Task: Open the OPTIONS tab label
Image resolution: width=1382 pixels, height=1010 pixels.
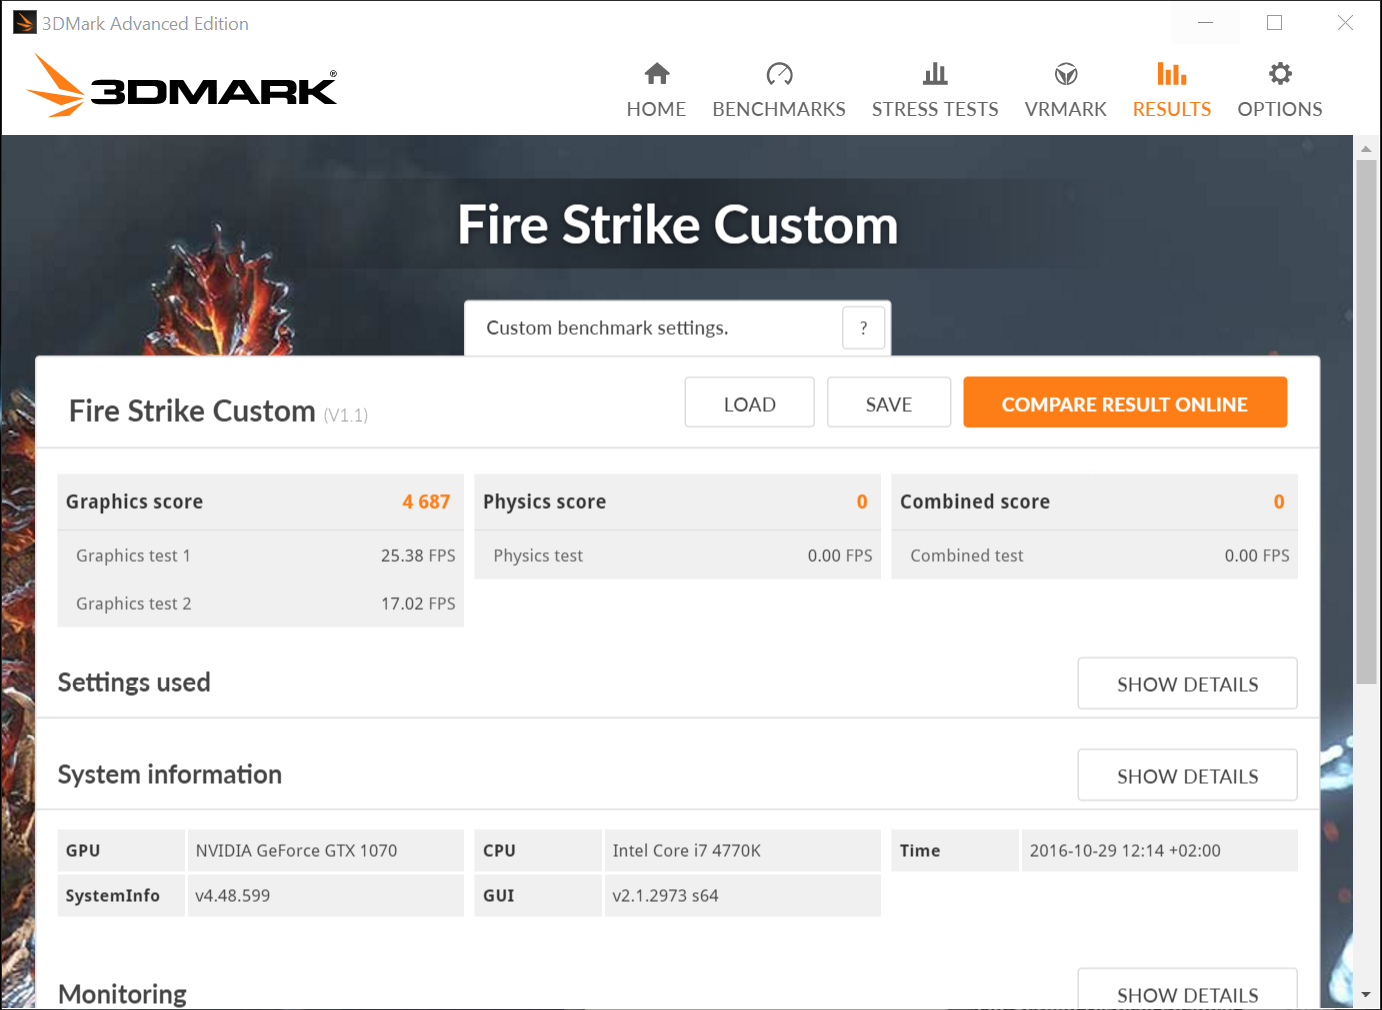Action: coord(1280,109)
